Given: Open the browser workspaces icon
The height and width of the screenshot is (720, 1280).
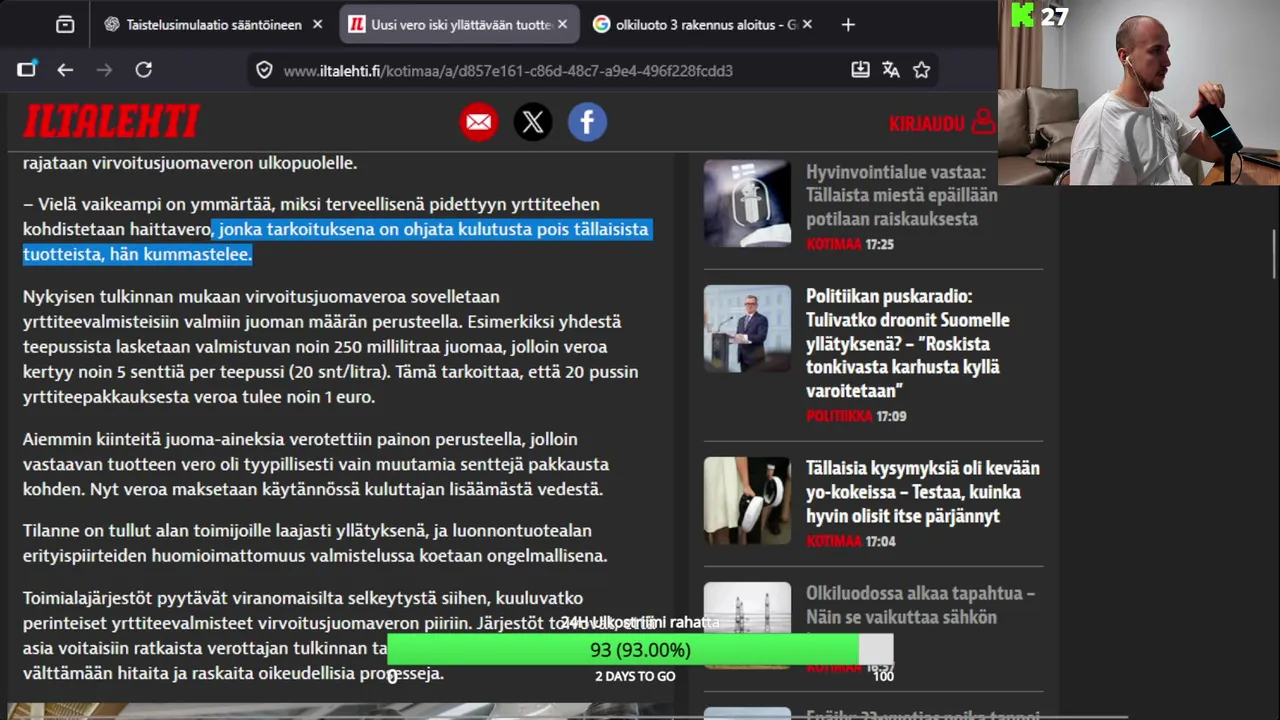Looking at the screenshot, I should coord(65,24).
